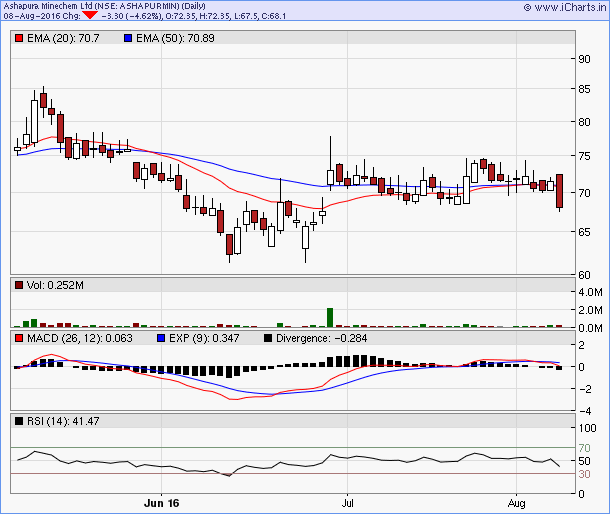The height and width of the screenshot is (514, 610).
Task: Click the 90 price axis label
Action: click(x=584, y=59)
